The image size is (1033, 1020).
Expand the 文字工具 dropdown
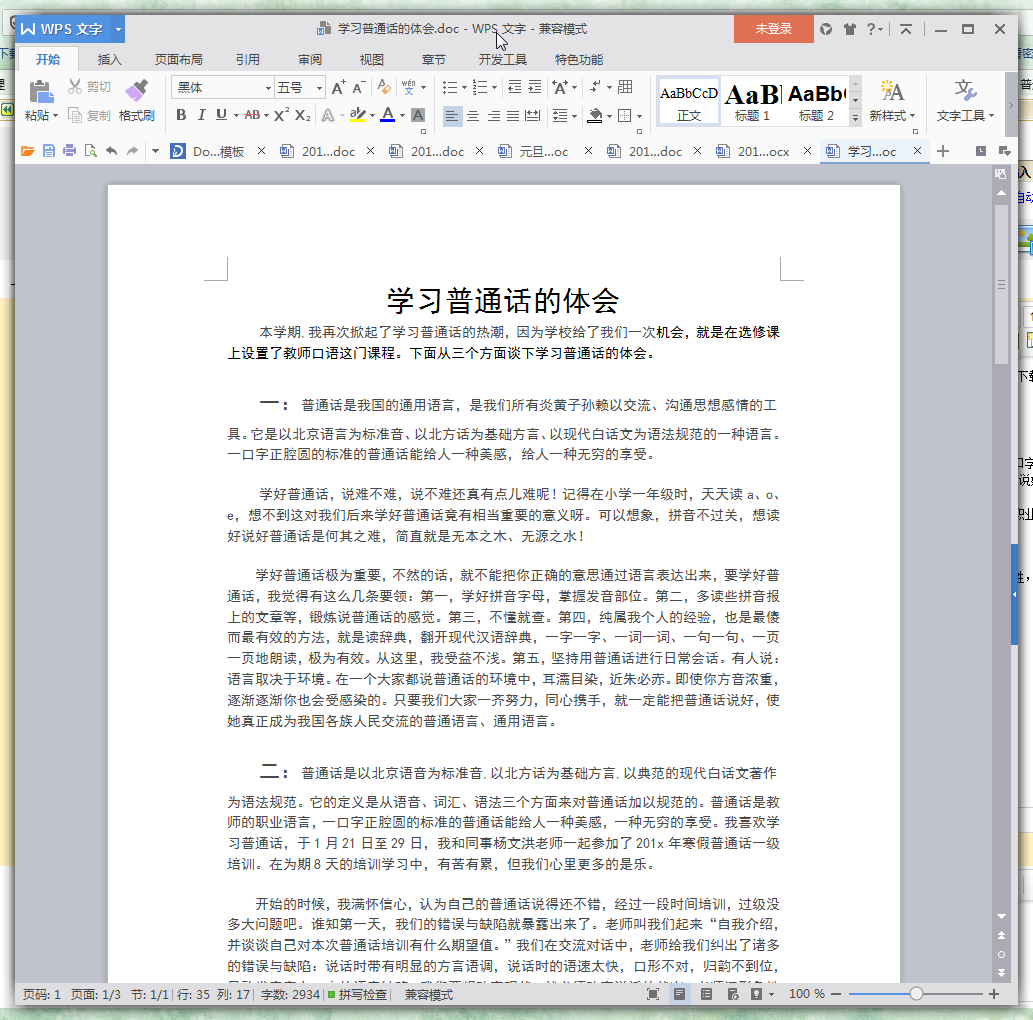click(x=965, y=116)
